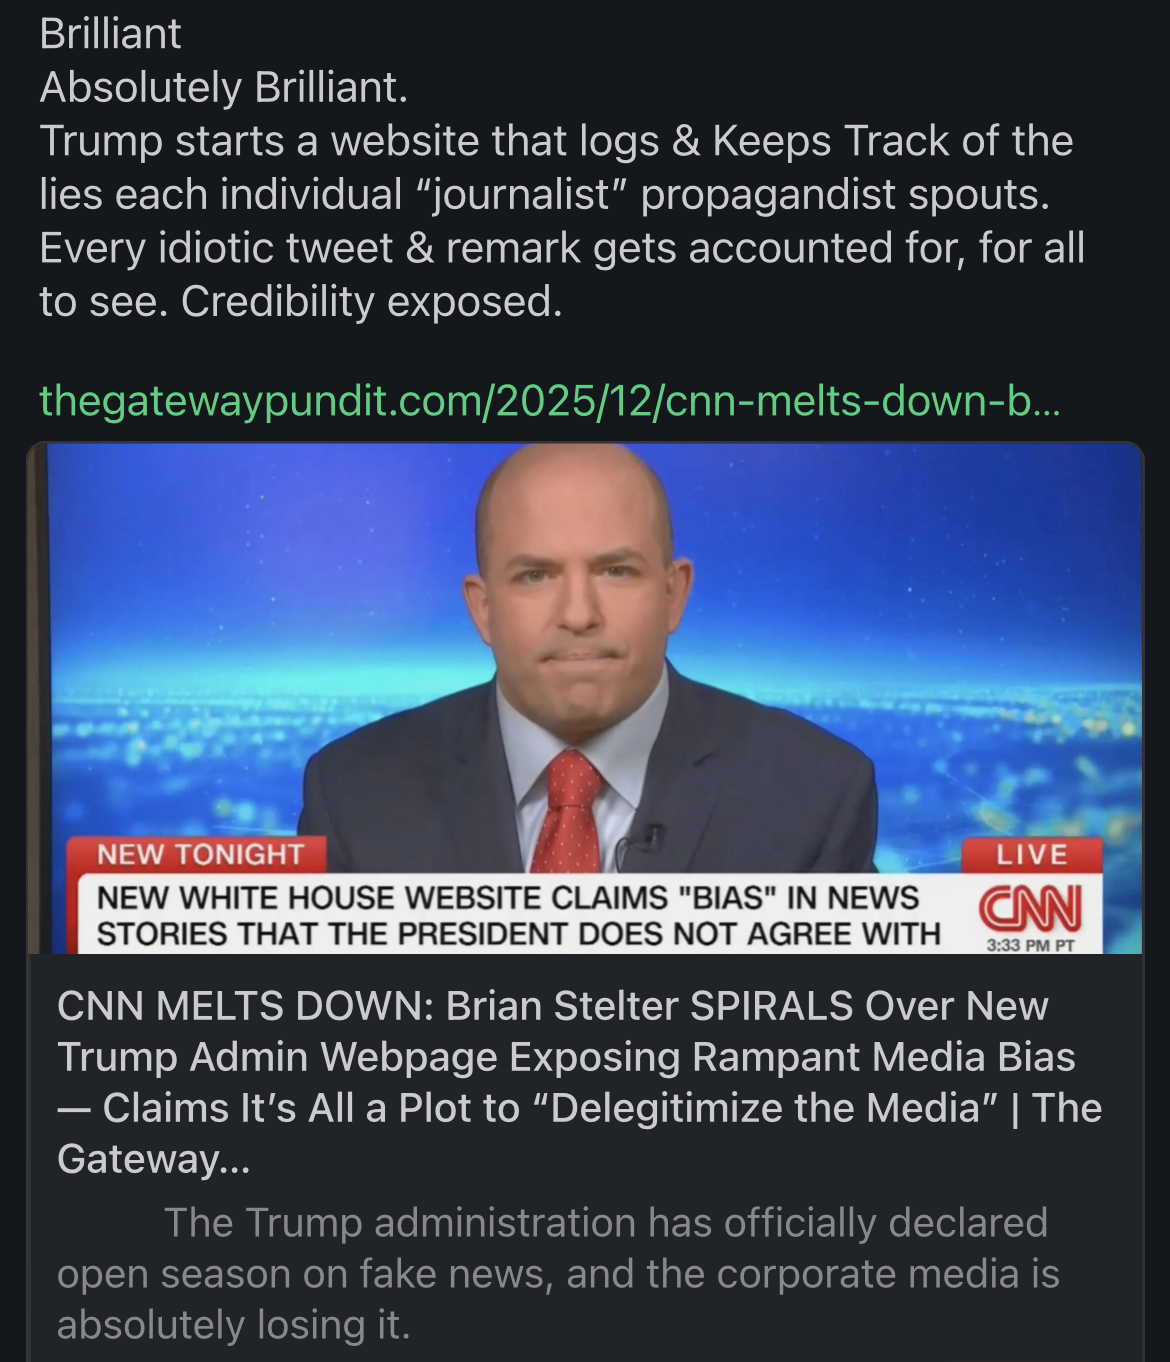Click the 3:33 PM PT timestamp
Image resolution: width=1170 pixels, height=1362 pixels.
point(1030,945)
